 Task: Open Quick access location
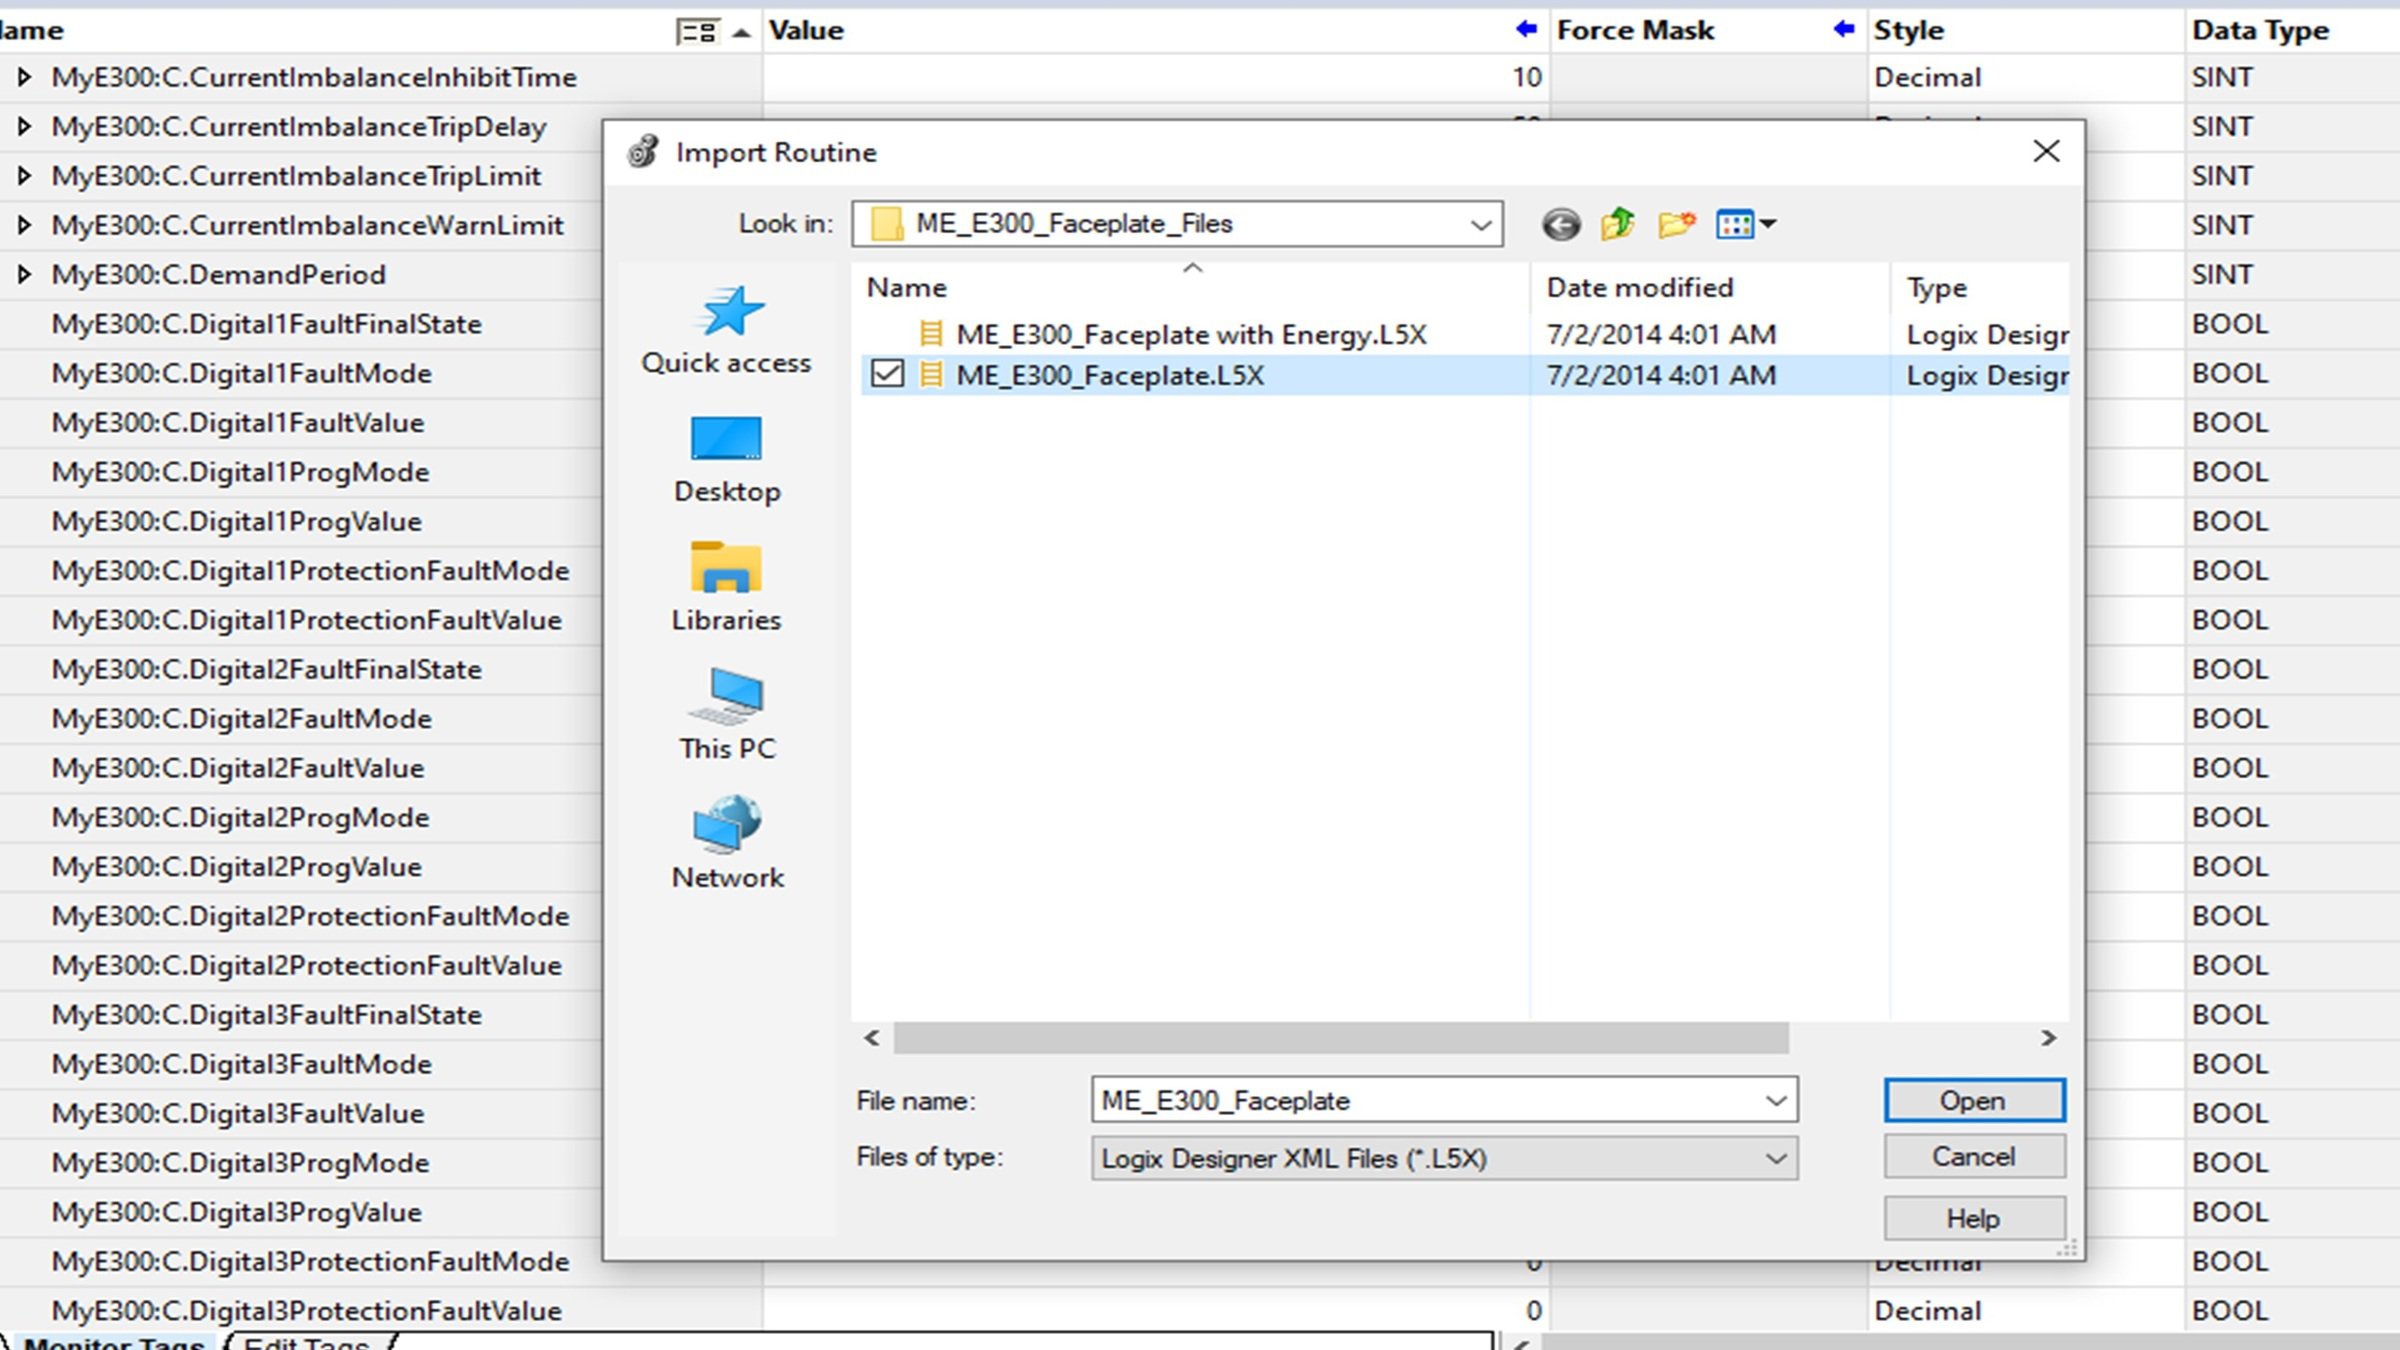point(726,330)
